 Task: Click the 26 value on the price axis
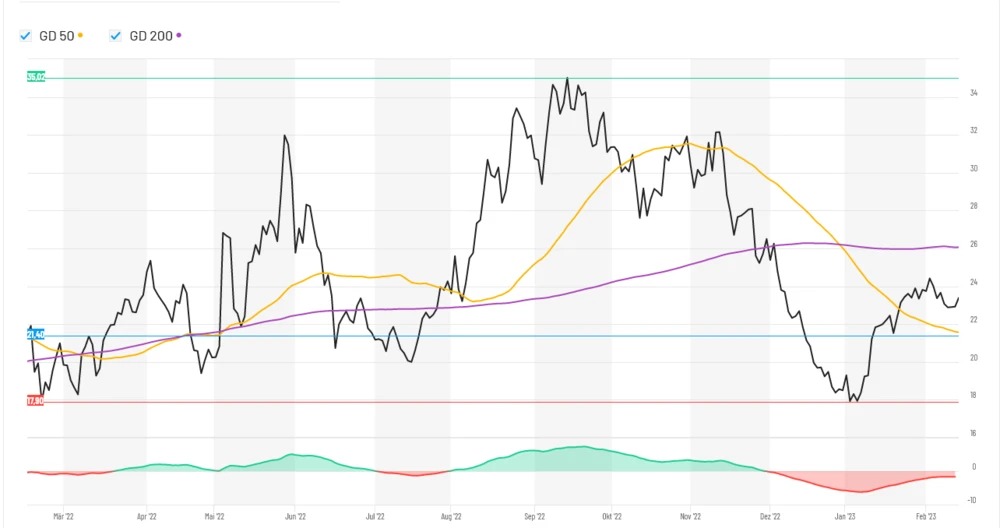(973, 244)
